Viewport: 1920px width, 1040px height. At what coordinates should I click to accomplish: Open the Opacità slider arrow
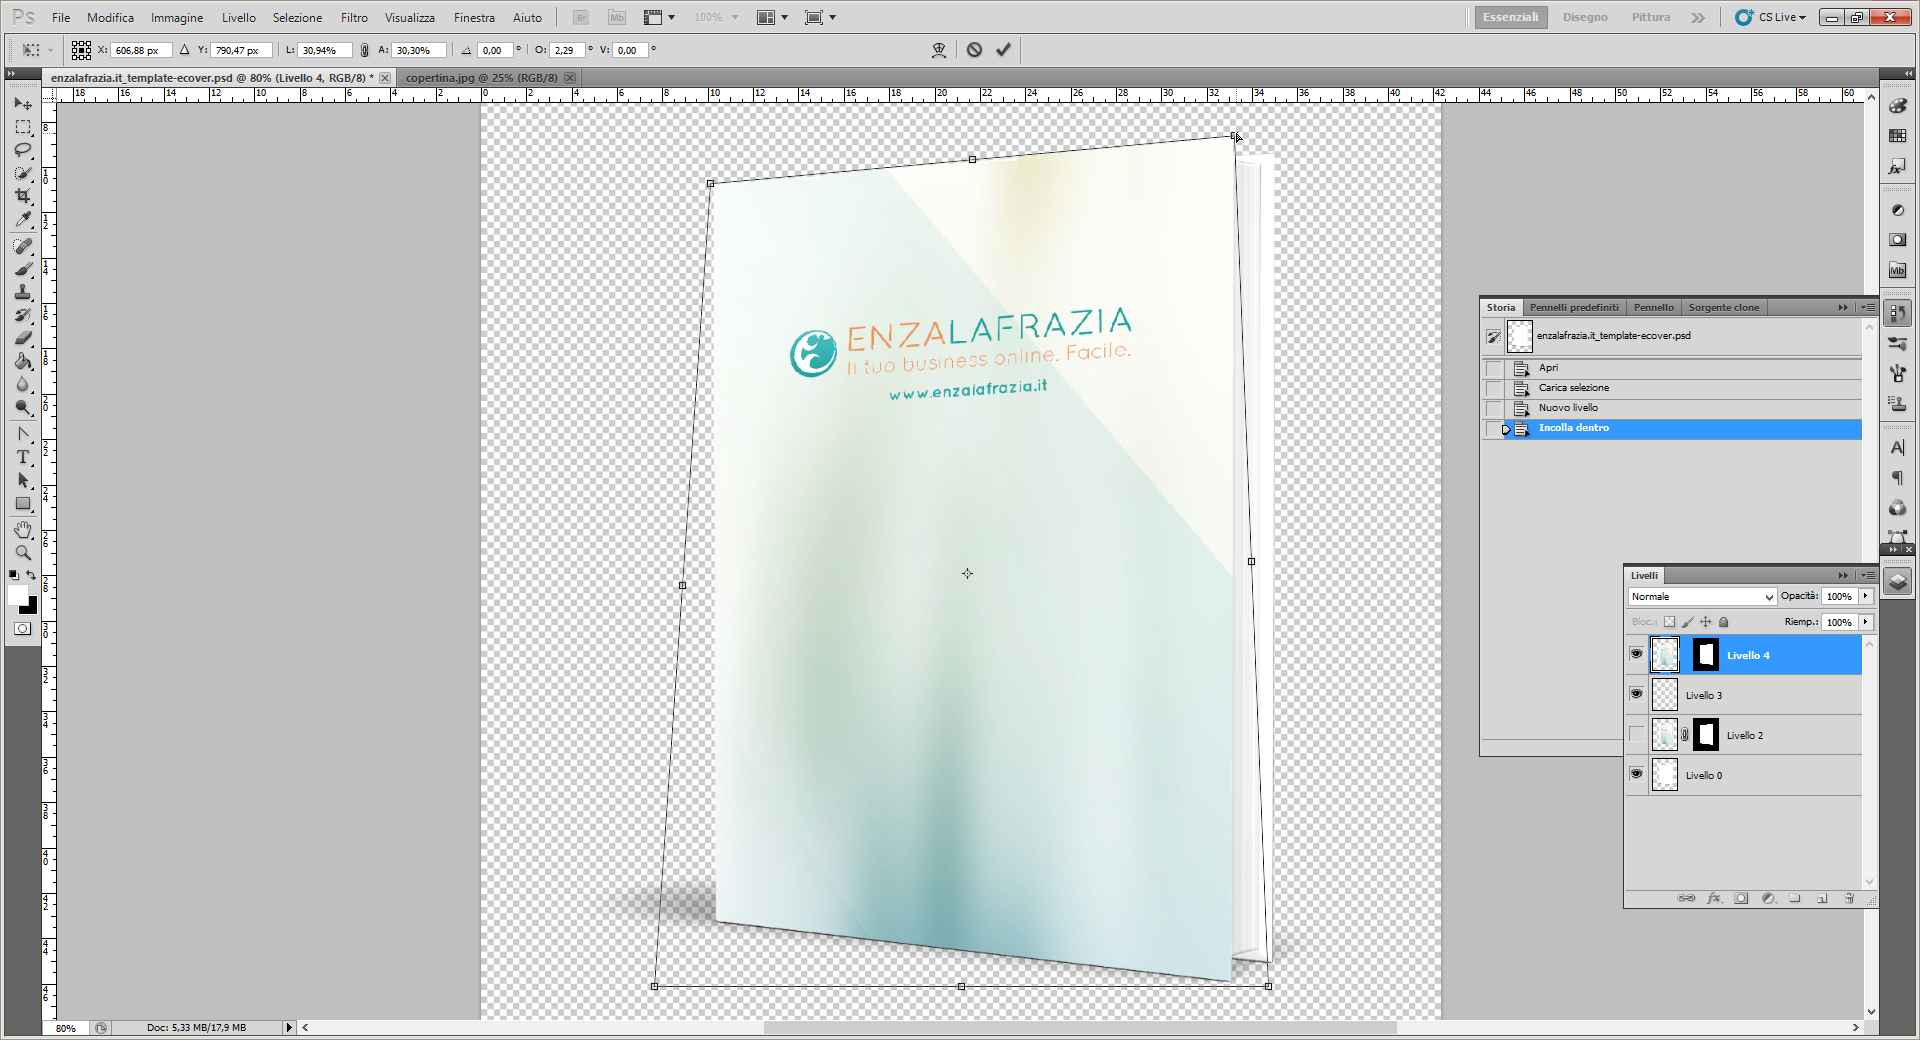pos(1866,596)
